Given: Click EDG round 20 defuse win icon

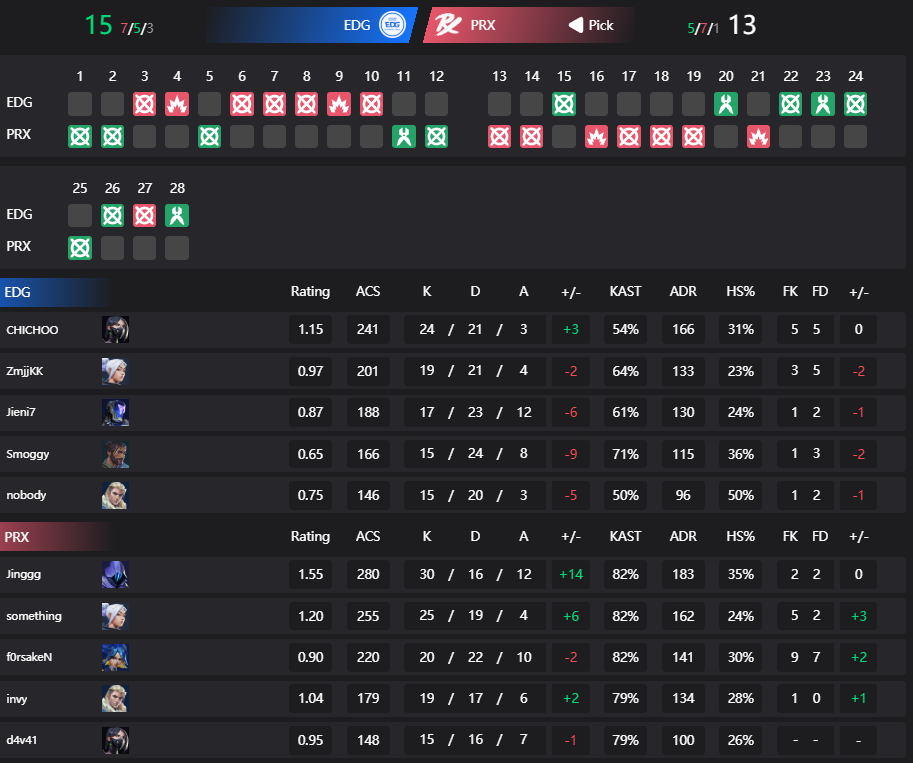Looking at the screenshot, I should [726, 104].
